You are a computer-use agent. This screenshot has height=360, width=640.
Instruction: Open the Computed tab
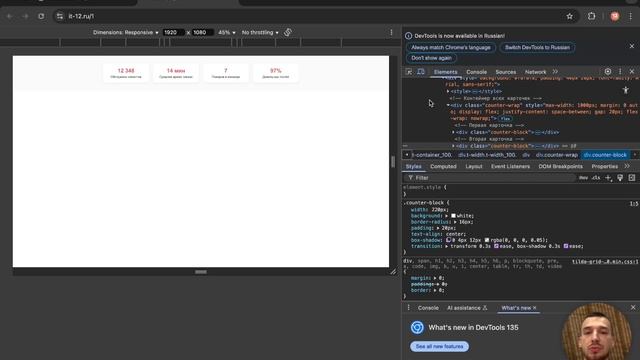[443, 167]
